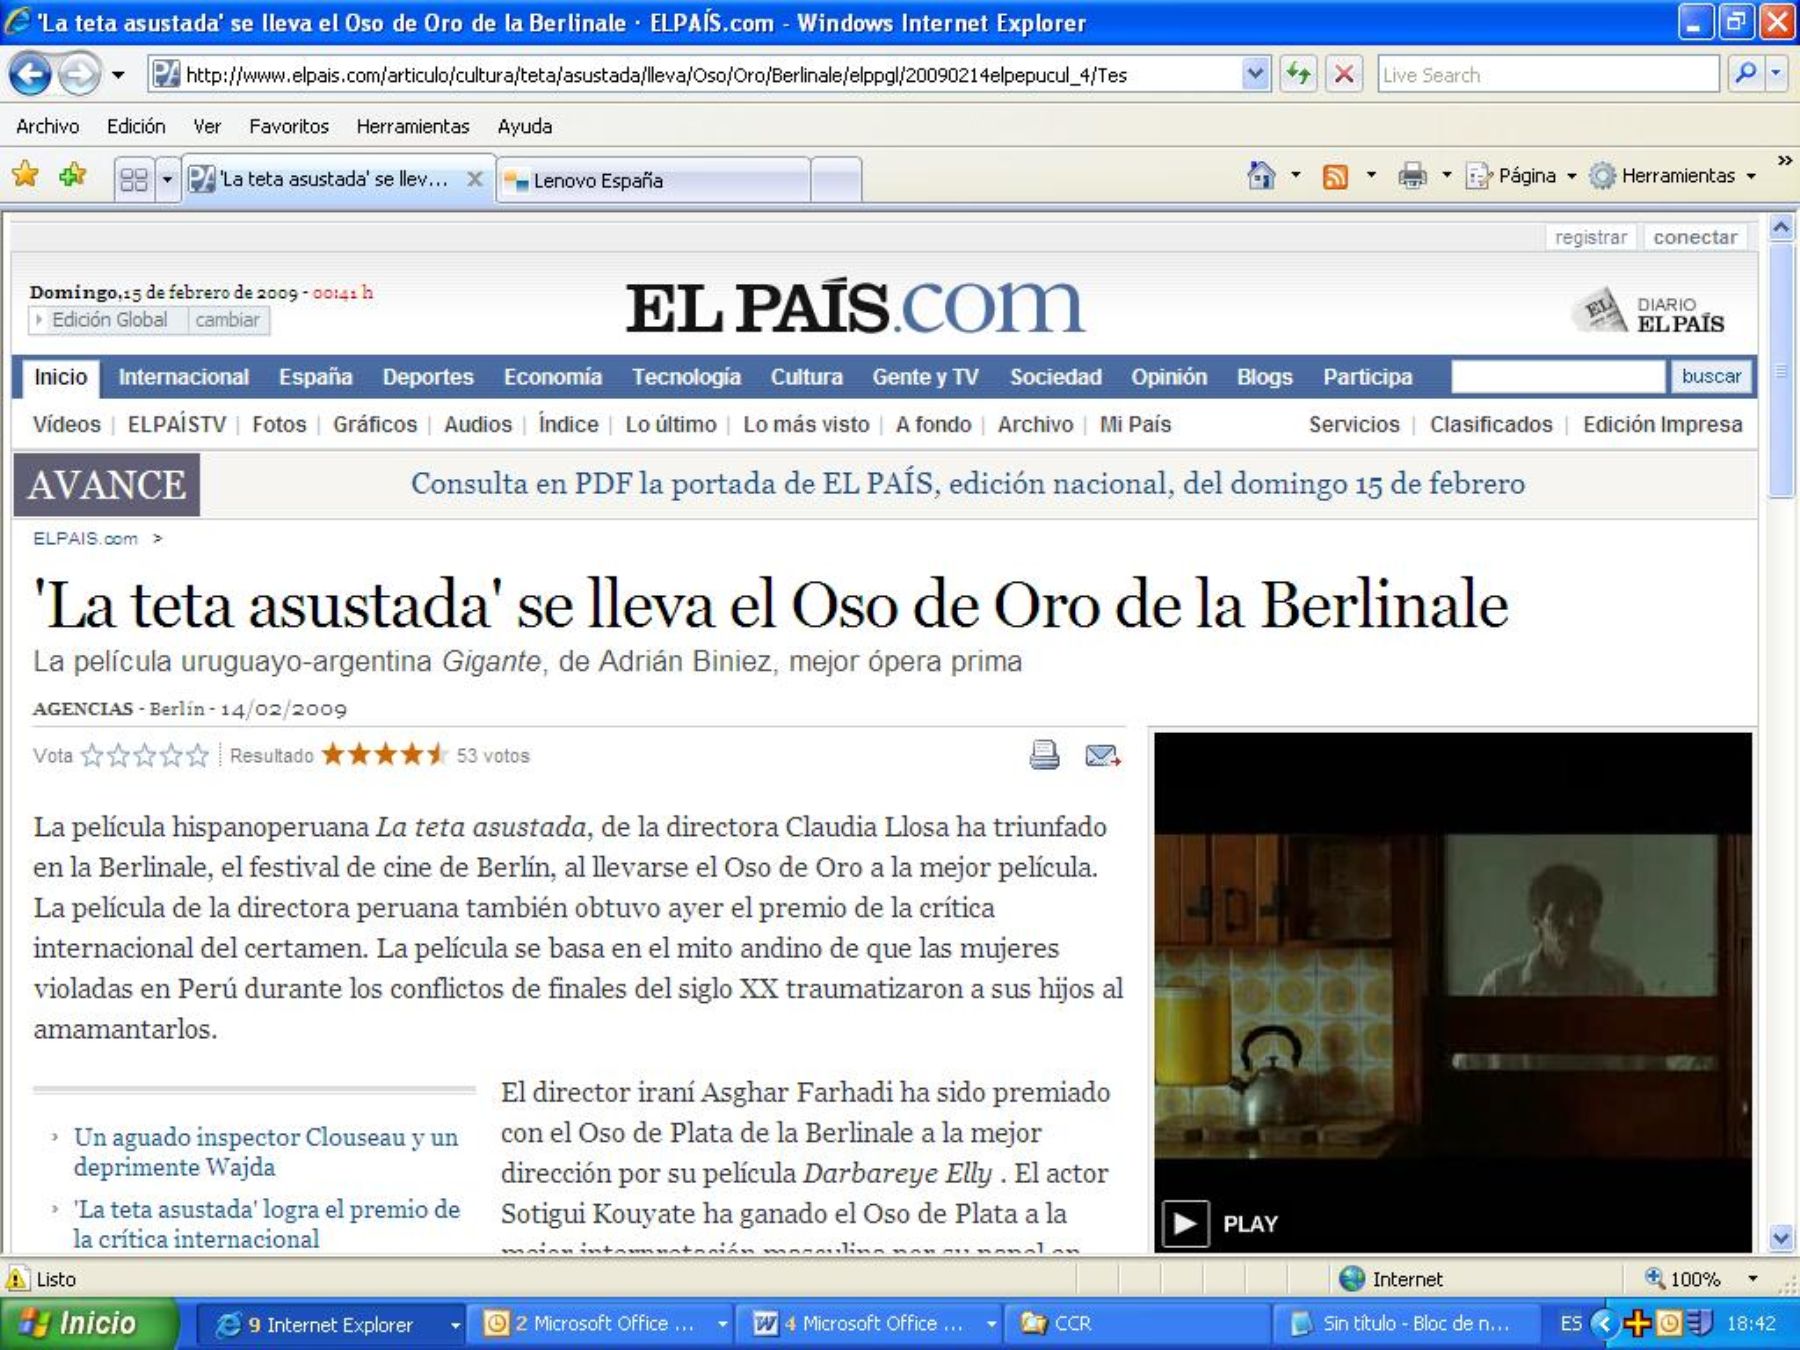
Task: Click the Print toolbar icon
Action: click(x=1412, y=176)
